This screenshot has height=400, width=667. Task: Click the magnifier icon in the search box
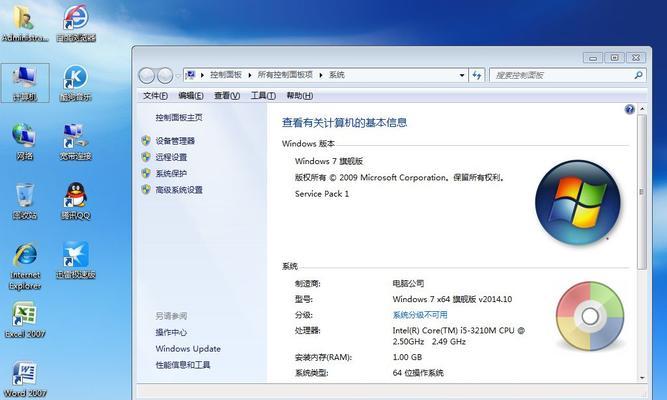point(638,75)
